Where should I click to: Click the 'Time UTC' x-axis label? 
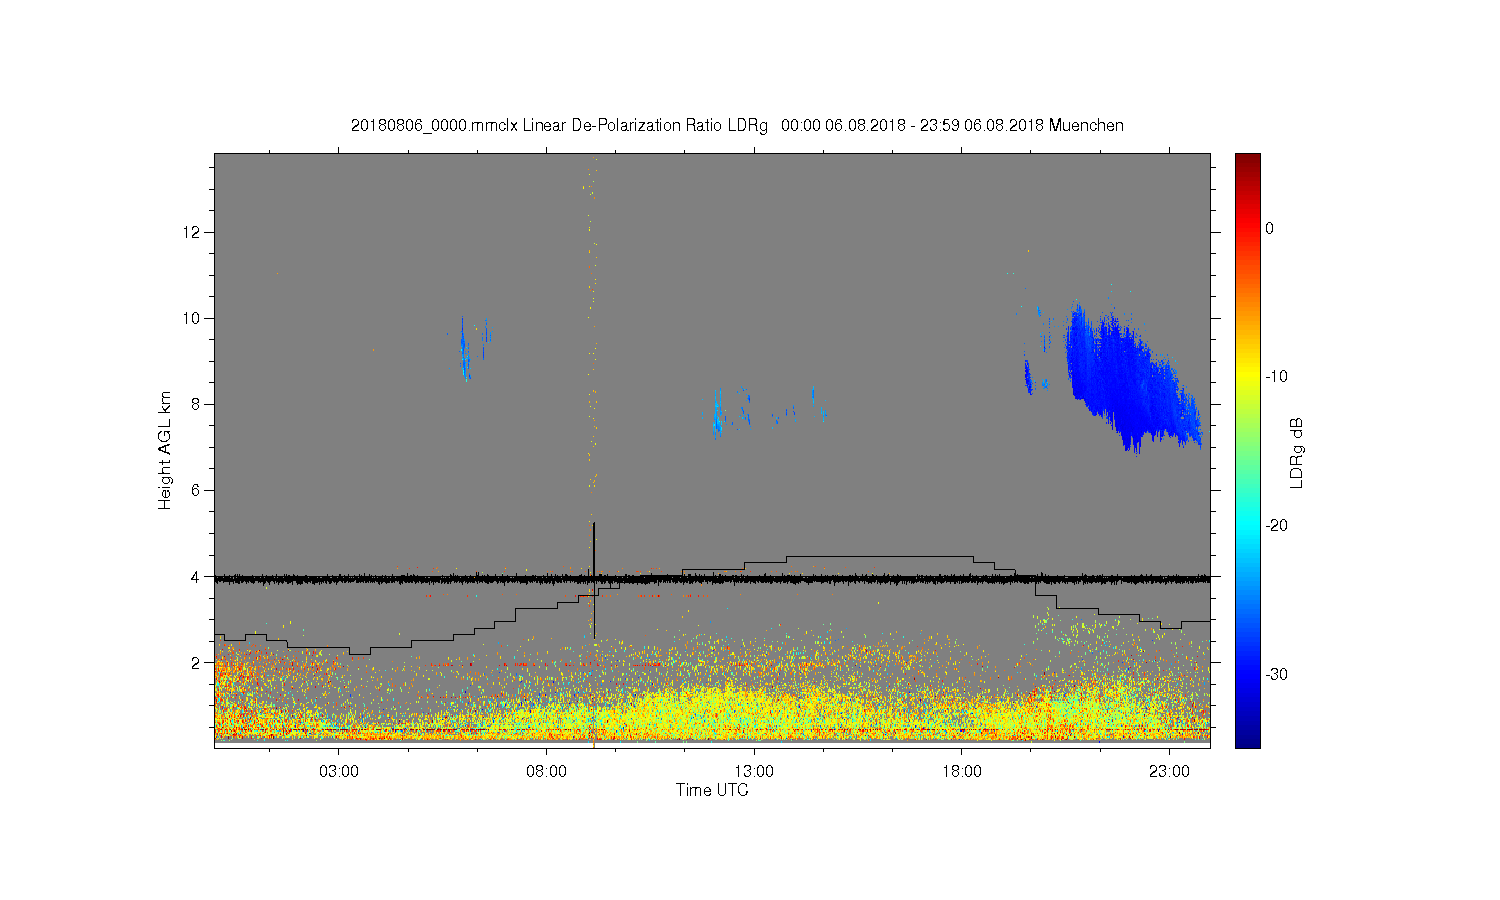click(712, 790)
